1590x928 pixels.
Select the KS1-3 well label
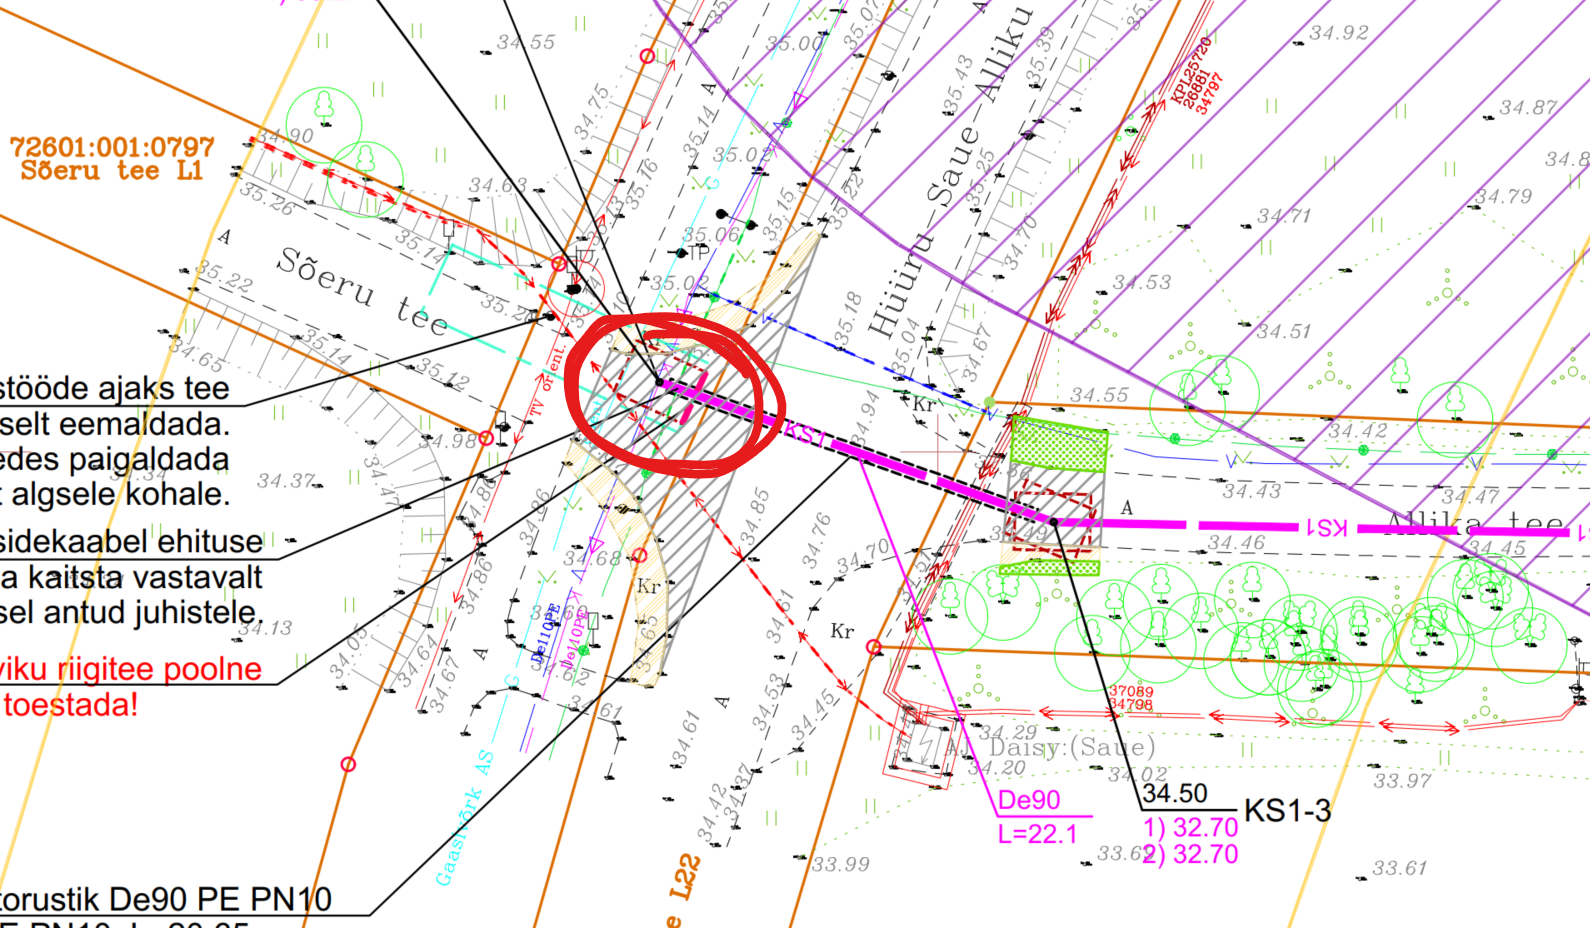(x=1287, y=811)
